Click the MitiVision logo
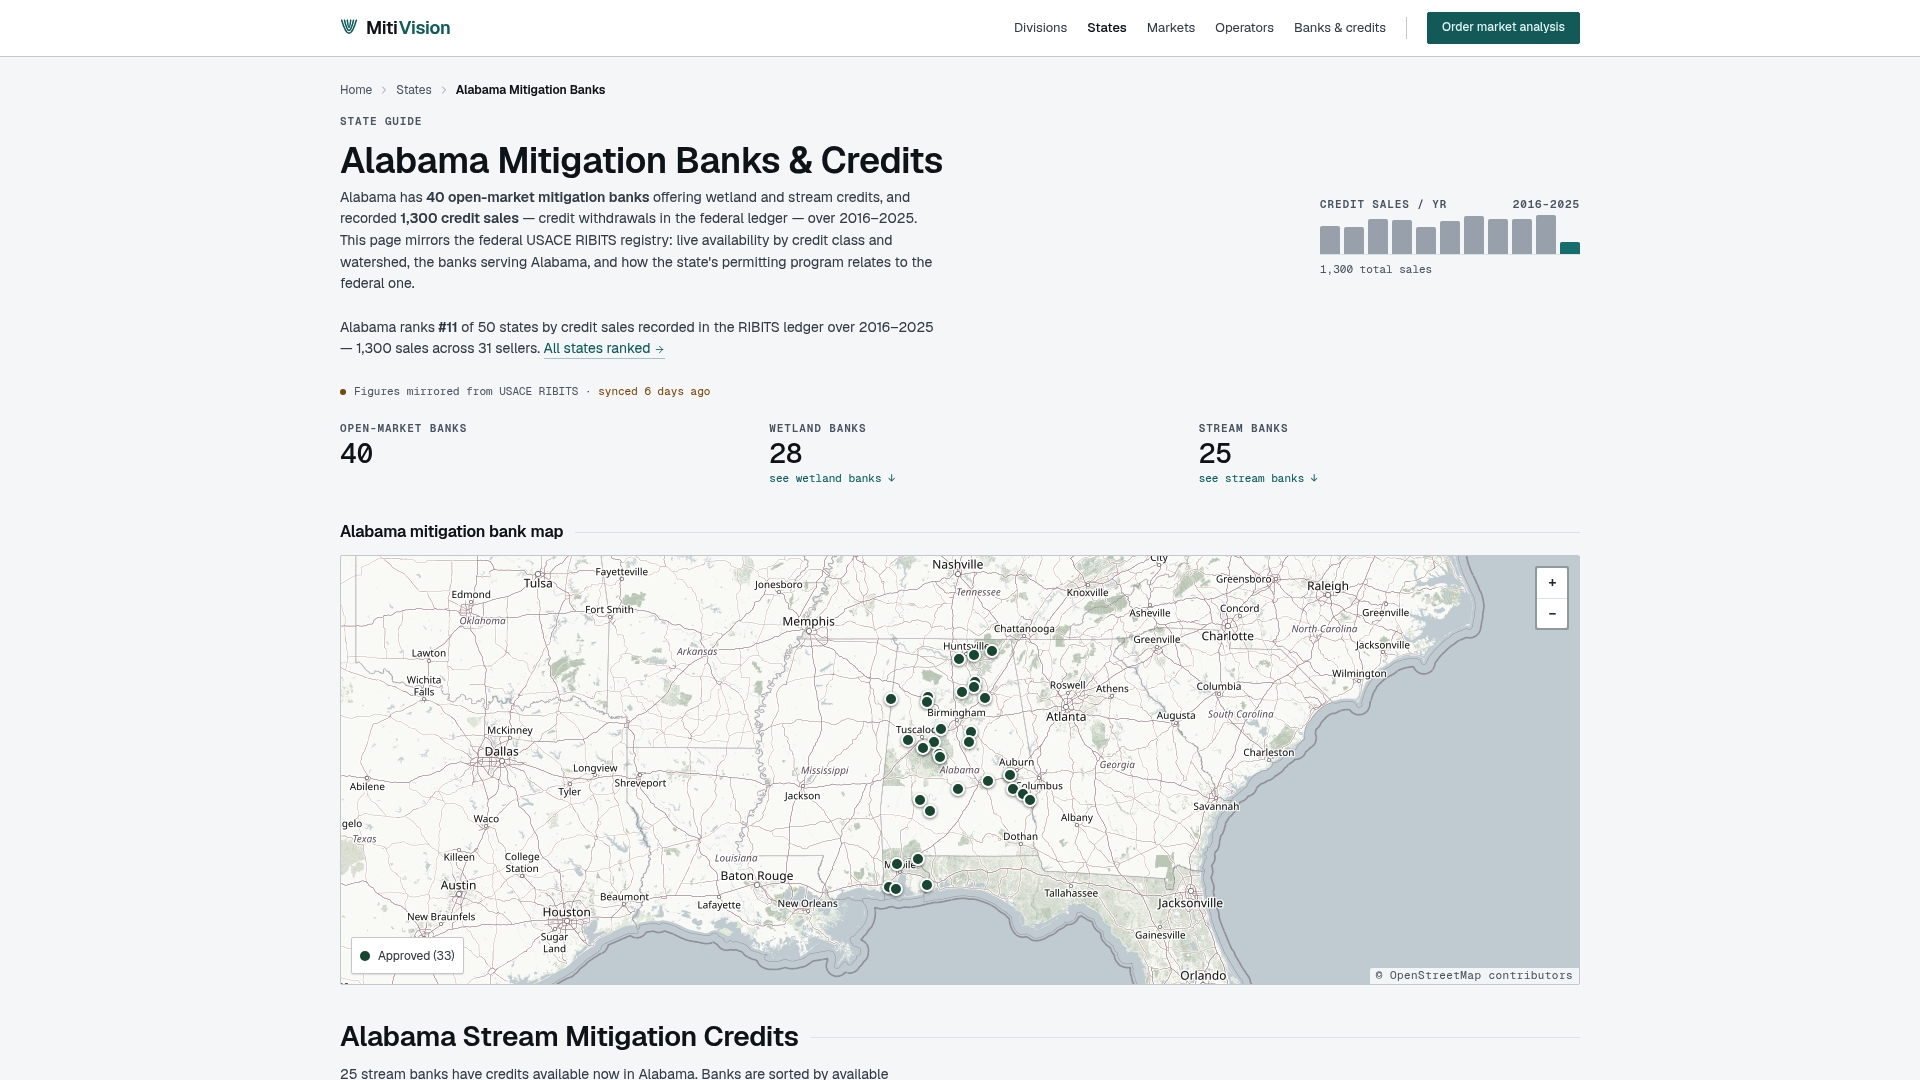The height and width of the screenshot is (1080, 1920). pyautogui.click(x=395, y=28)
